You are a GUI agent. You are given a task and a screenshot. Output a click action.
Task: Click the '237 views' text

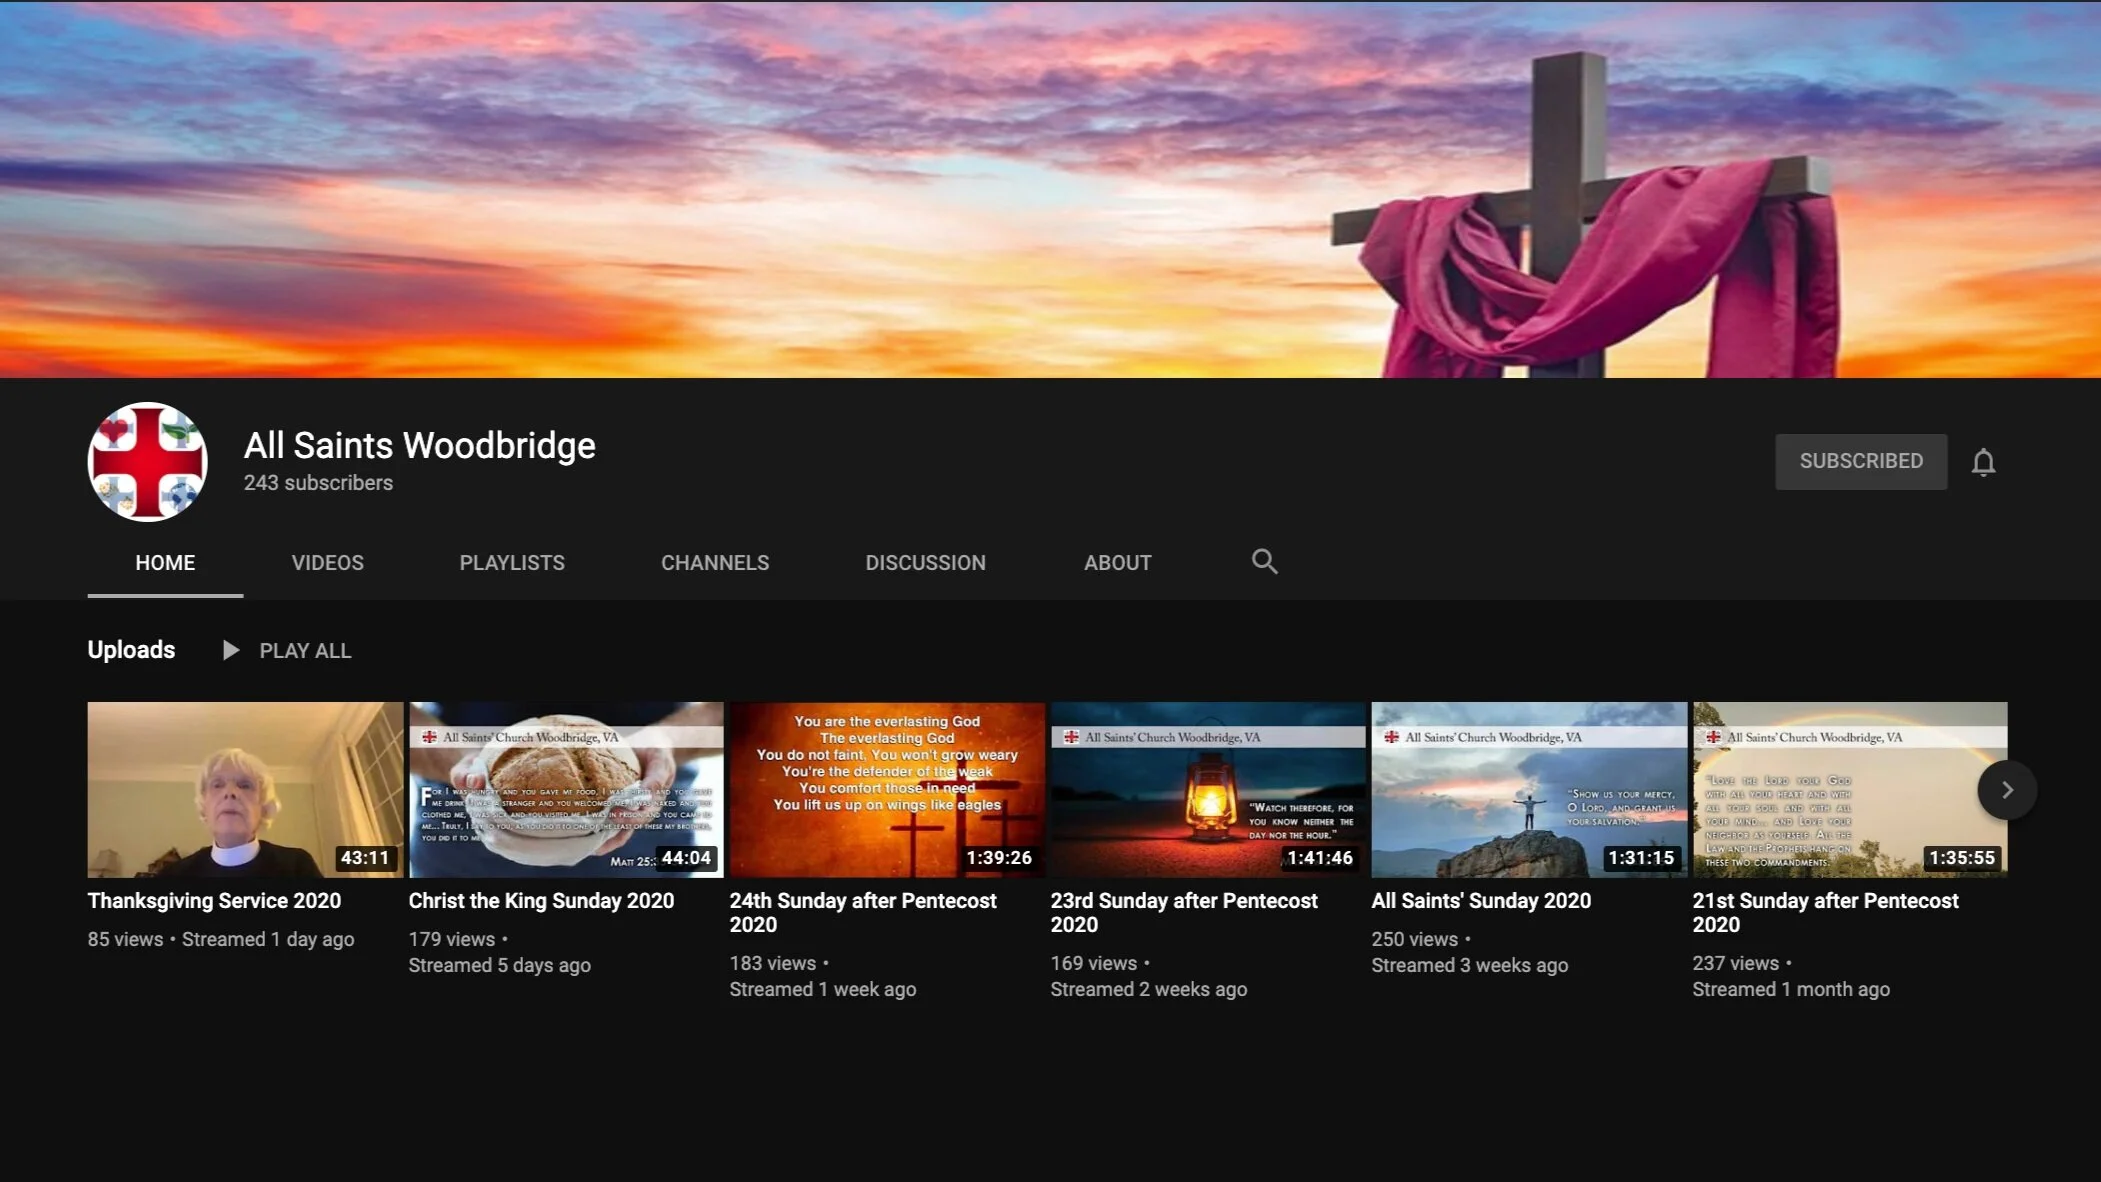(1736, 964)
